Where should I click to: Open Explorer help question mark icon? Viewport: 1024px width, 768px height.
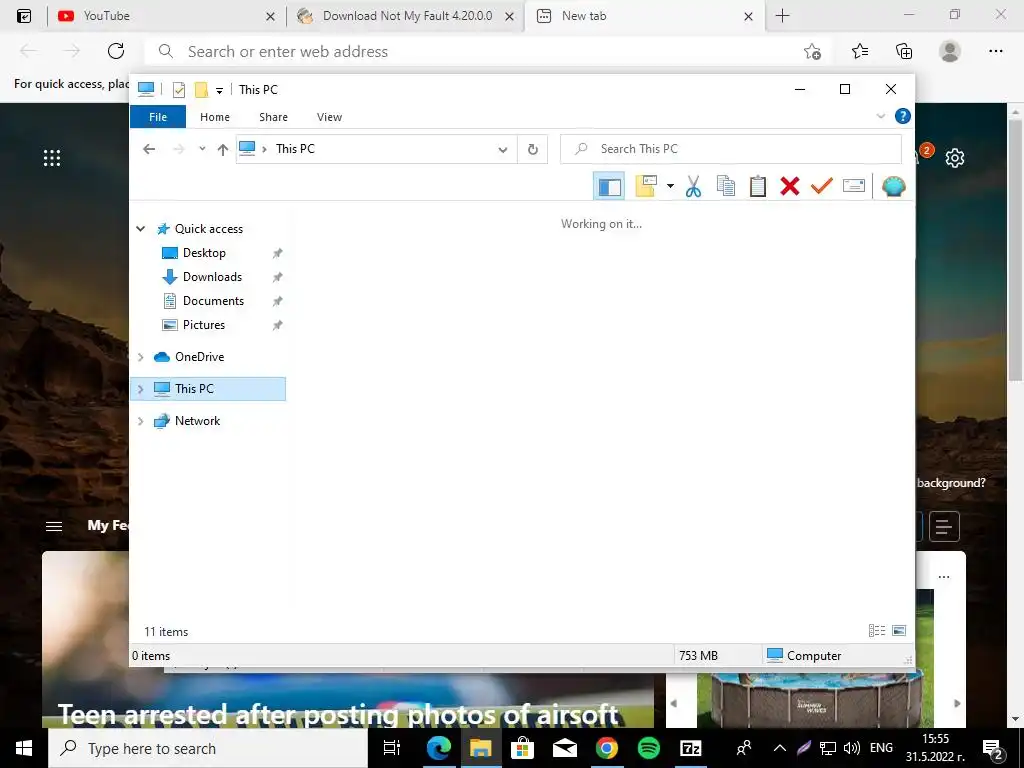(x=903, y=116)
